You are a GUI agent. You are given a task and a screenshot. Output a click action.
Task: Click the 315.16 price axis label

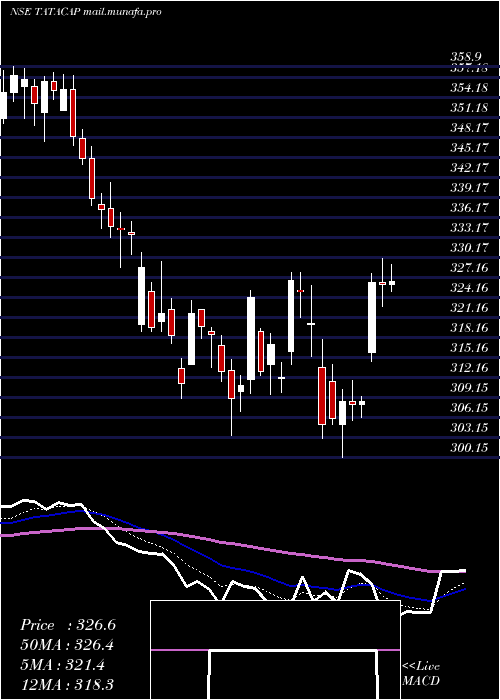[469, 347]
